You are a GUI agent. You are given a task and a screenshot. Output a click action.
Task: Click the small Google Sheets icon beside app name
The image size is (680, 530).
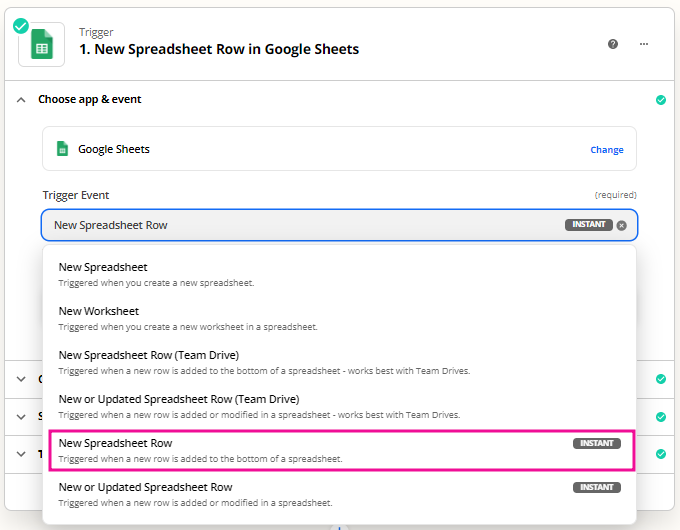coord(62,149)
